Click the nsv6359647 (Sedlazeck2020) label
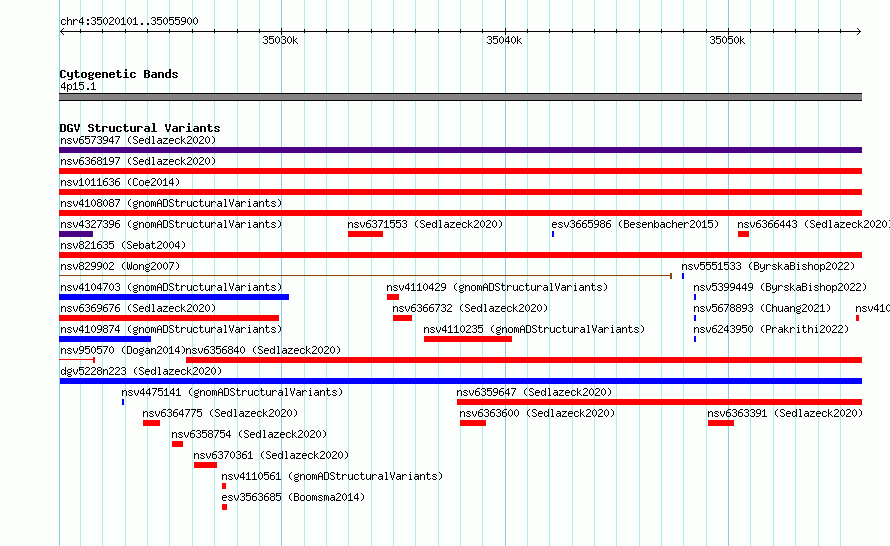The height and width of the screenshot is (546, 890). click(534, 392)
